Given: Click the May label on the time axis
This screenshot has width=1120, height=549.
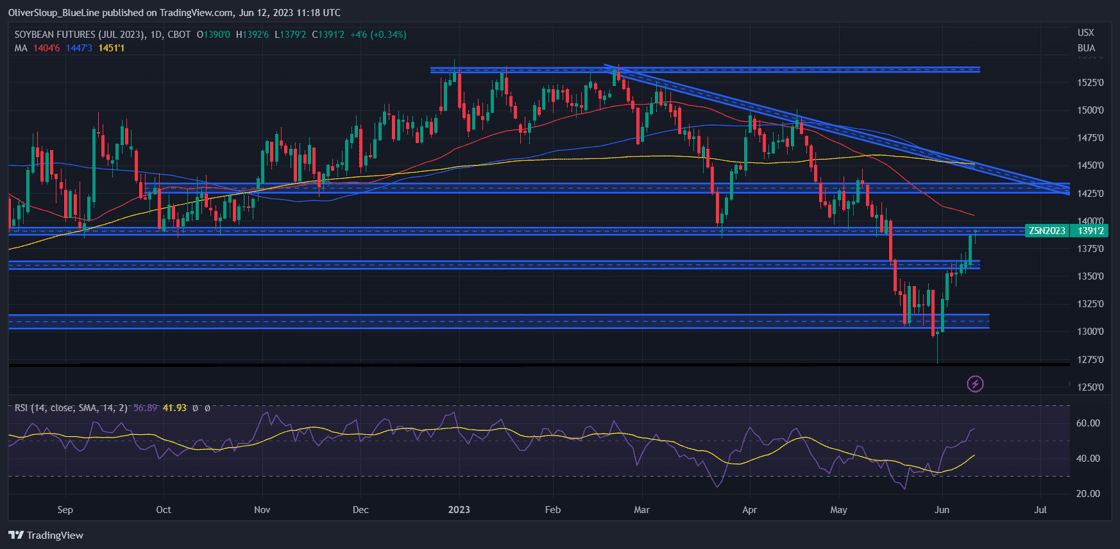Looking at the screenshot, I should coord(839,510).
